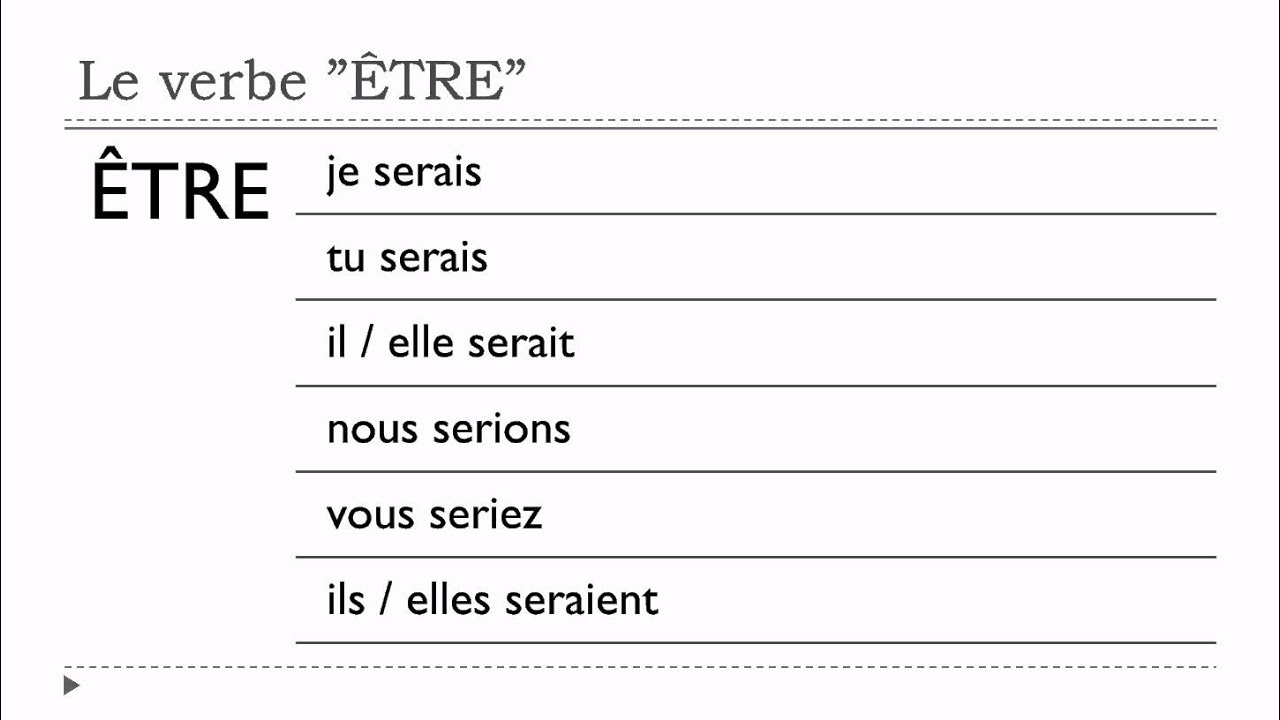This screenshot has width=1280, height=720.
Task: Select the verb form "serions"
Action: 502,429
